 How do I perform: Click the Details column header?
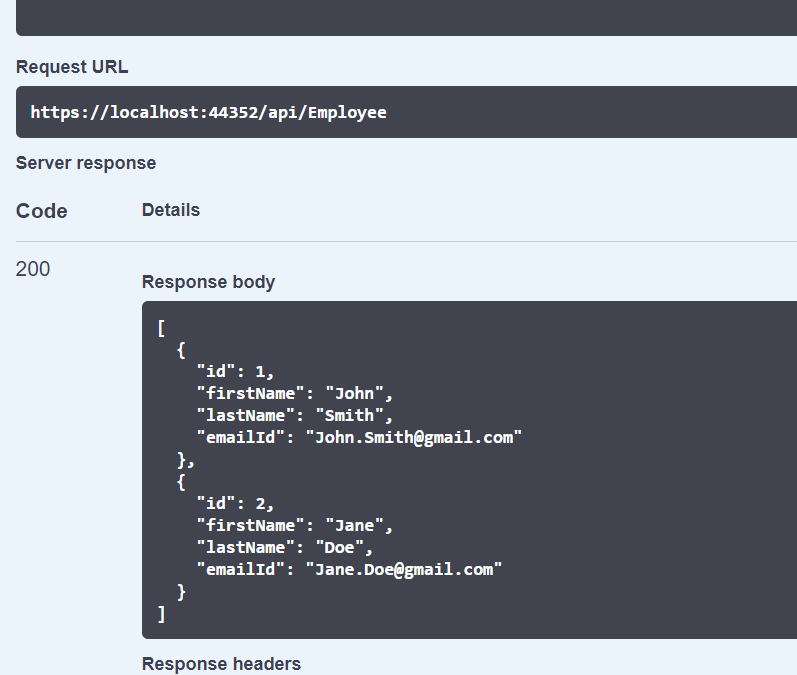coord(171,210)
